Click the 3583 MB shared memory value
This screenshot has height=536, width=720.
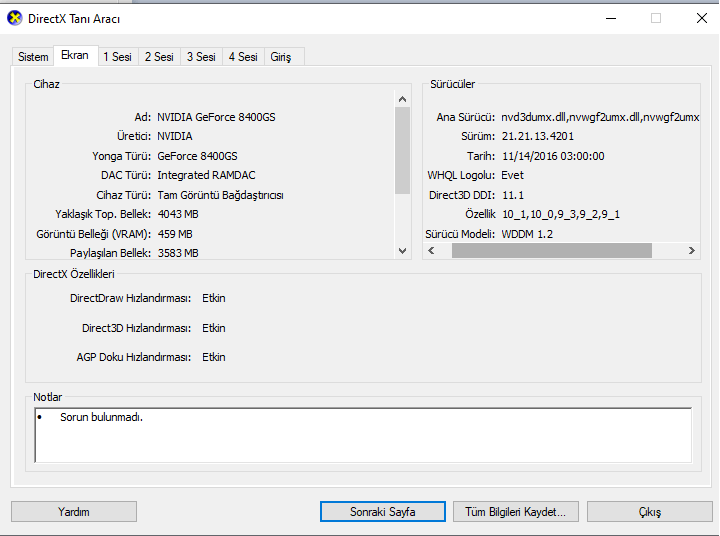coord(178,253)
